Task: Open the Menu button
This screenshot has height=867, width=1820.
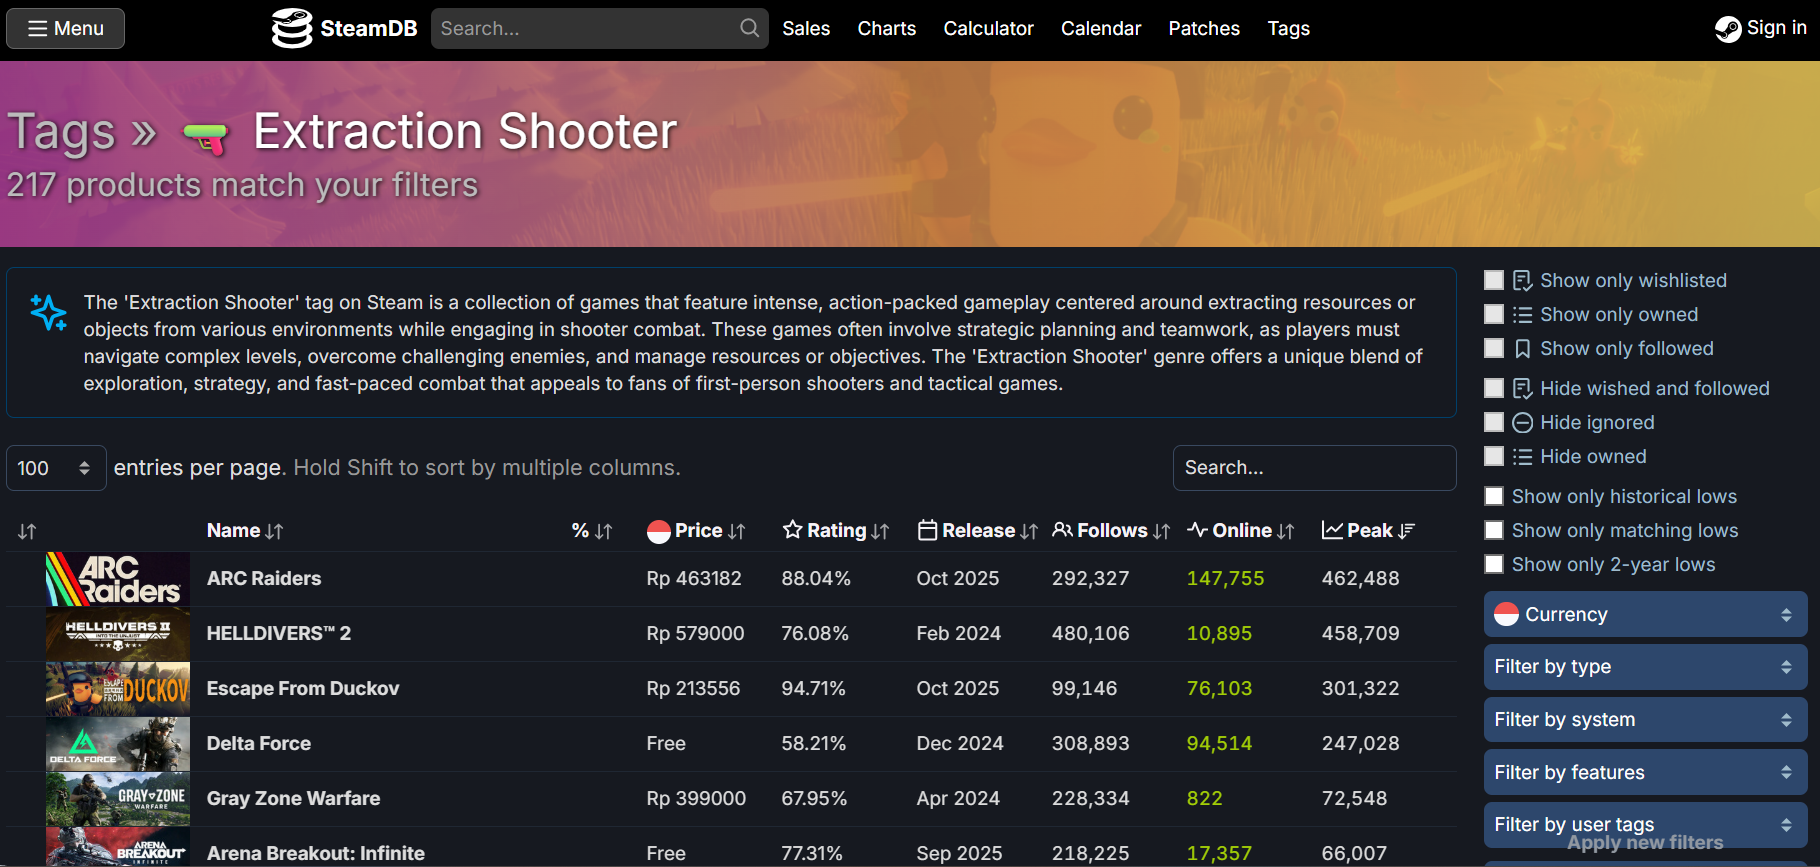Action: point(66,28)
